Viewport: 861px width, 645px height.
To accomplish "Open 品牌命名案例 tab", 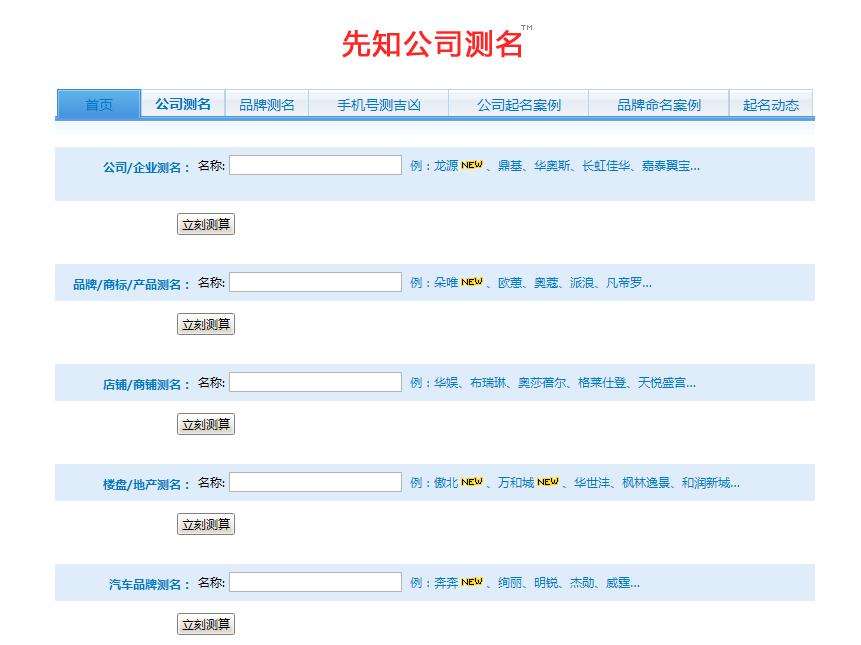I will 659,104.
